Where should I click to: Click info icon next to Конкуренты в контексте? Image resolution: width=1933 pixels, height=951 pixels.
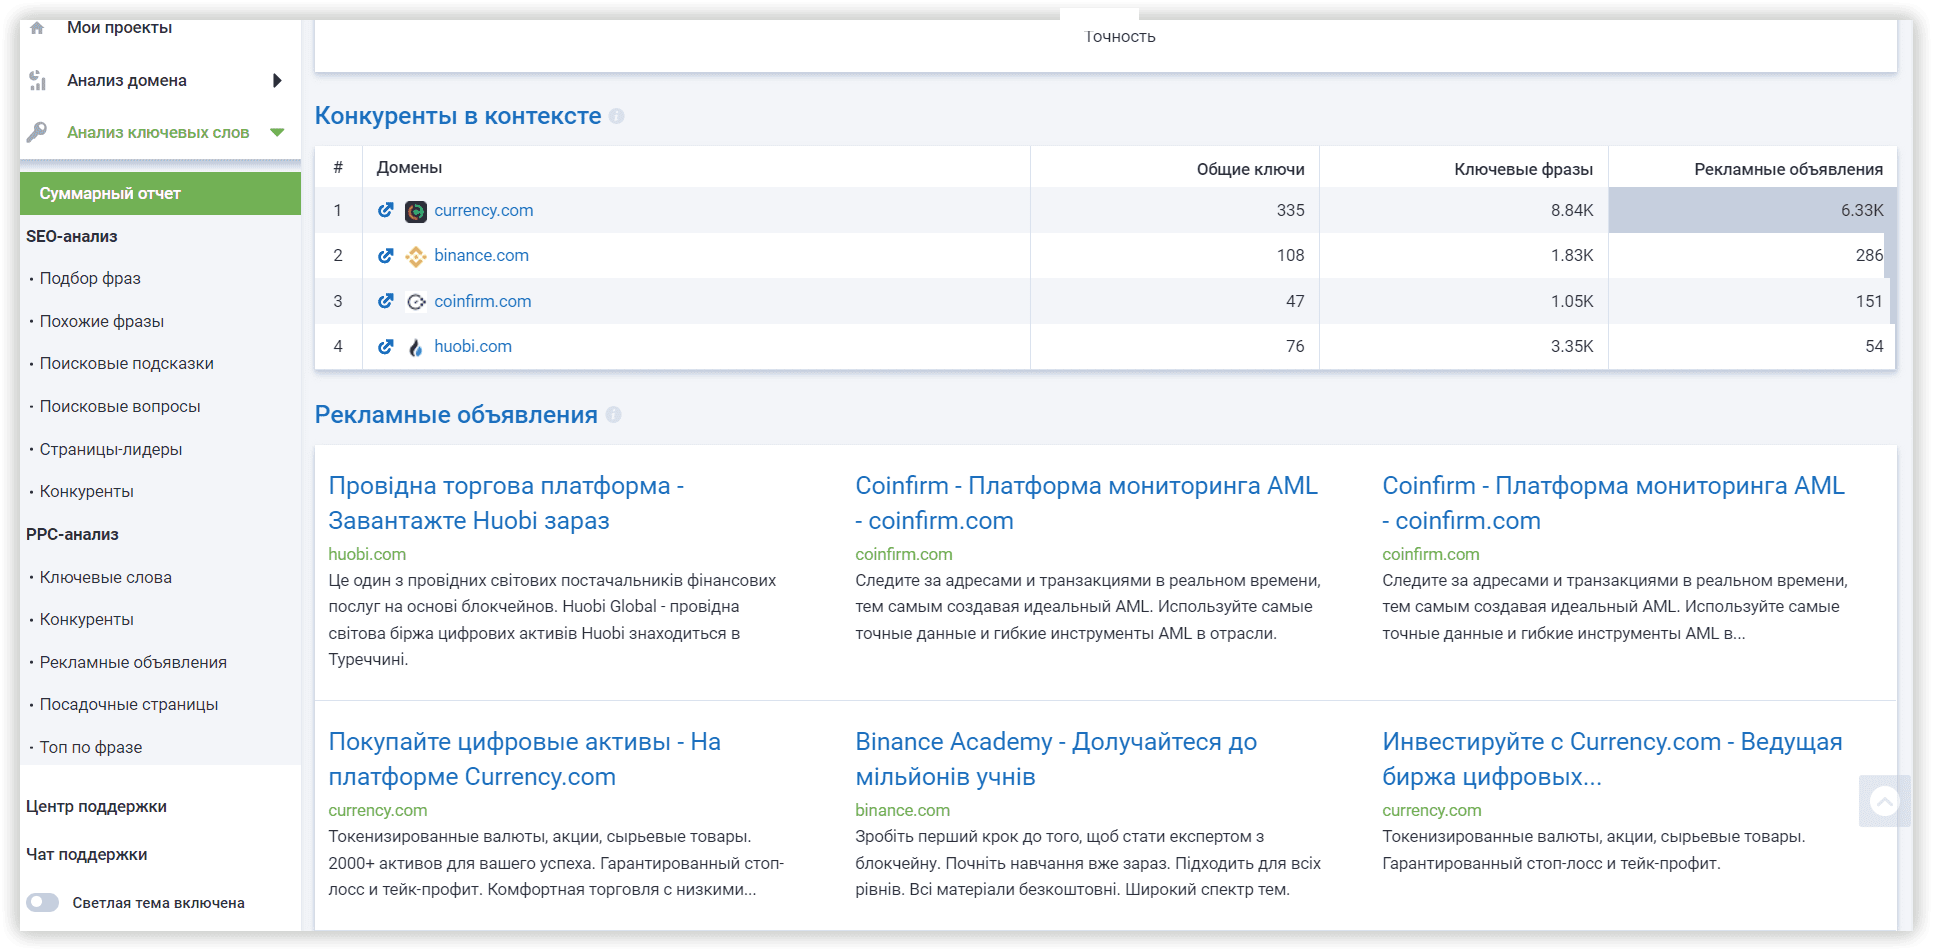(617, 116)
